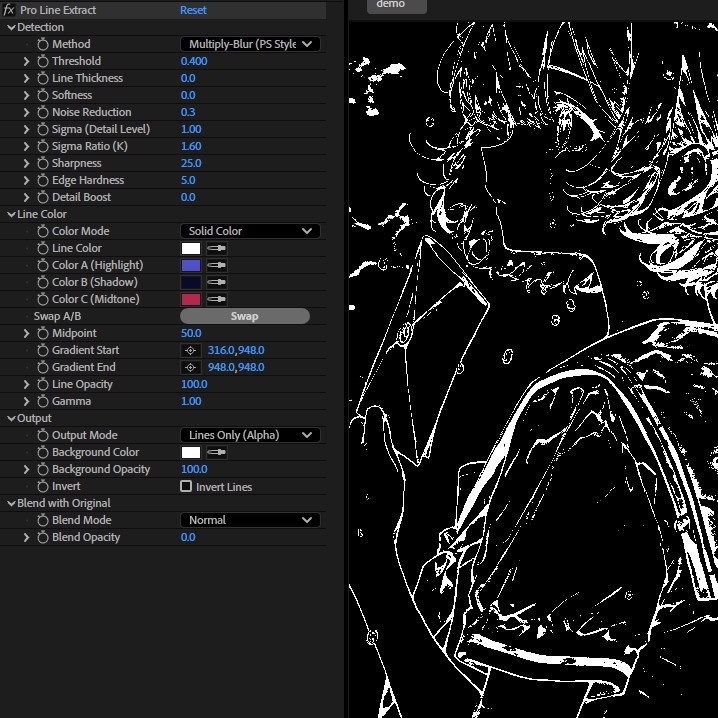Collapse the Output group
Viewport: 718px width, 718px height.
click(11, 418)
